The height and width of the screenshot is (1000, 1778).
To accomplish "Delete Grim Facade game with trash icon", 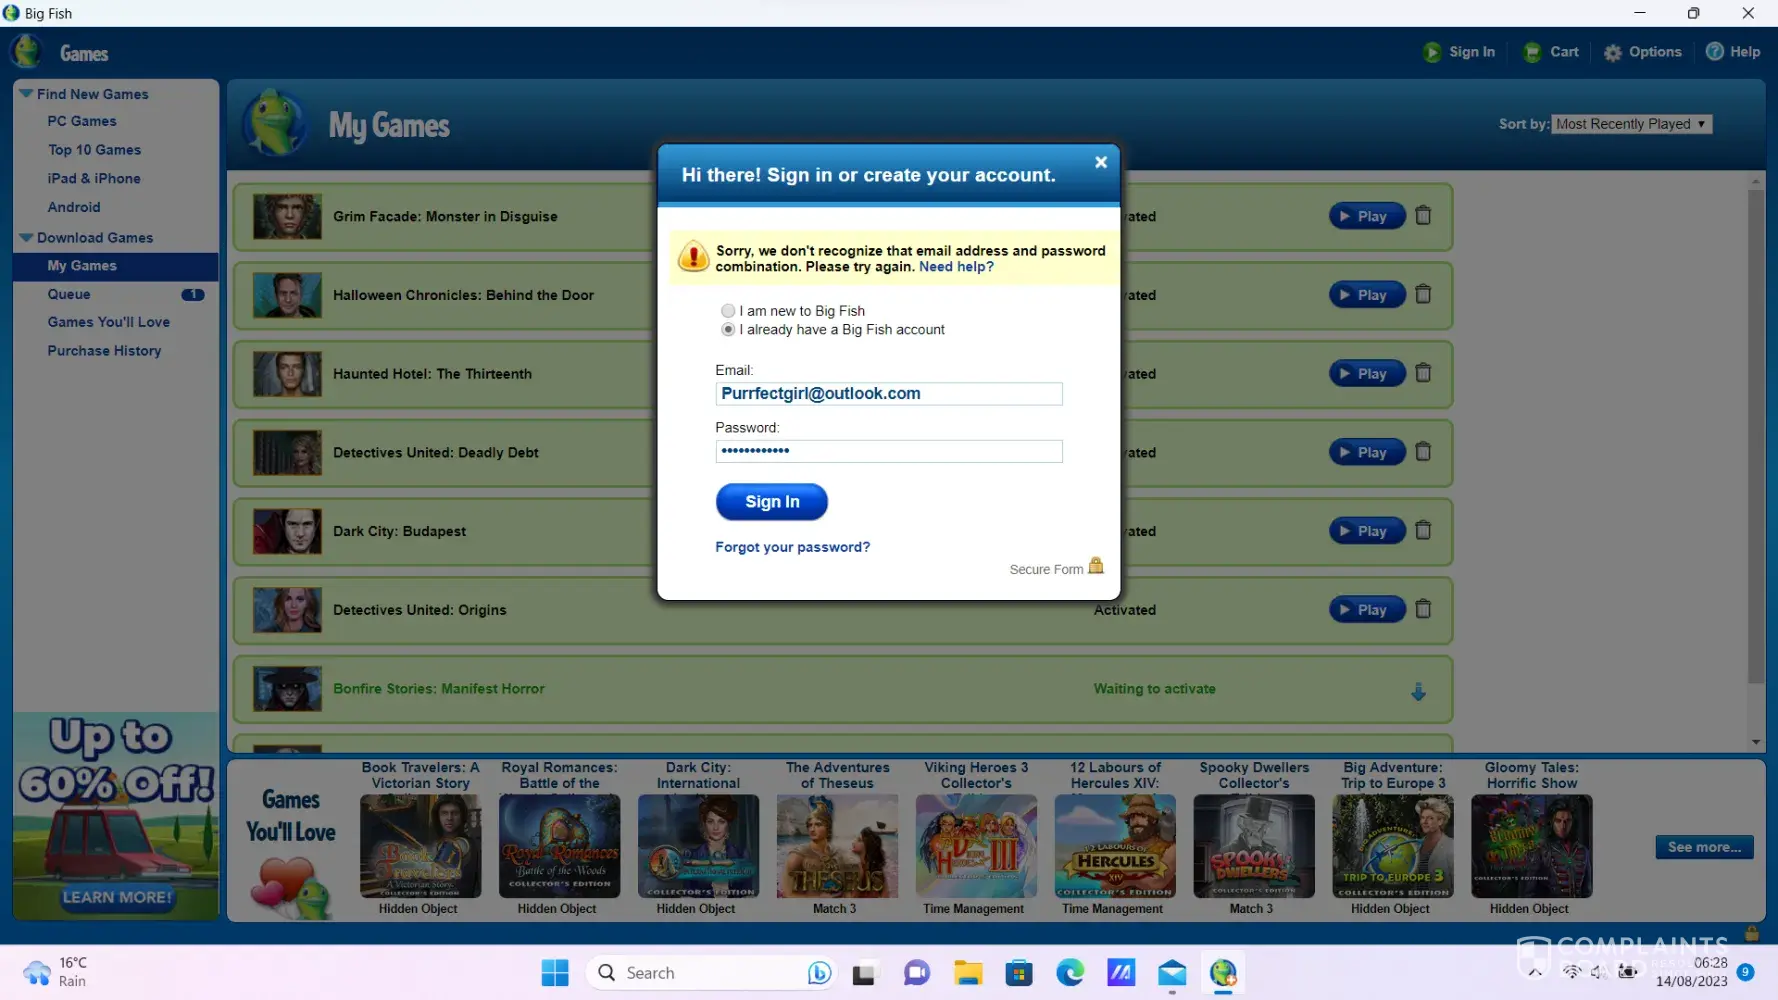I will pos(1423,216).
